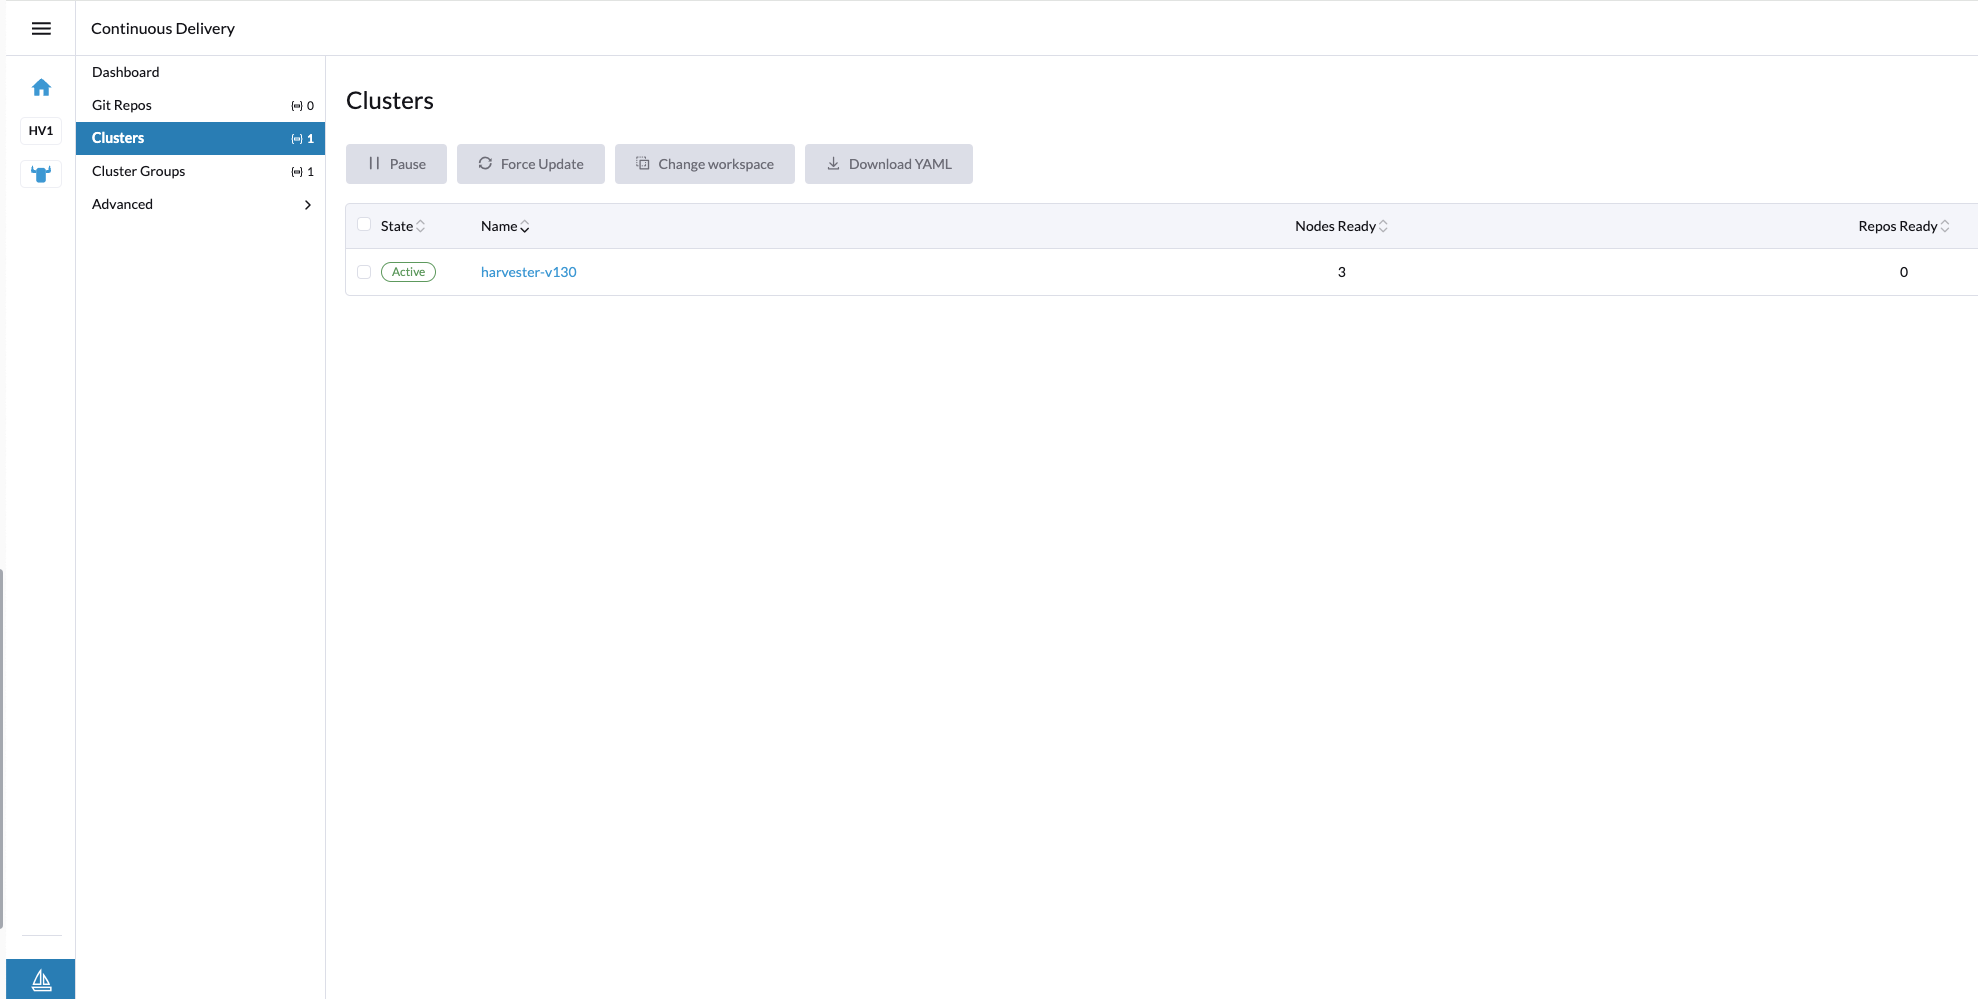Open the harvester-v130 cluster details
Screen dimensions: 1978x999
(528, 271)
